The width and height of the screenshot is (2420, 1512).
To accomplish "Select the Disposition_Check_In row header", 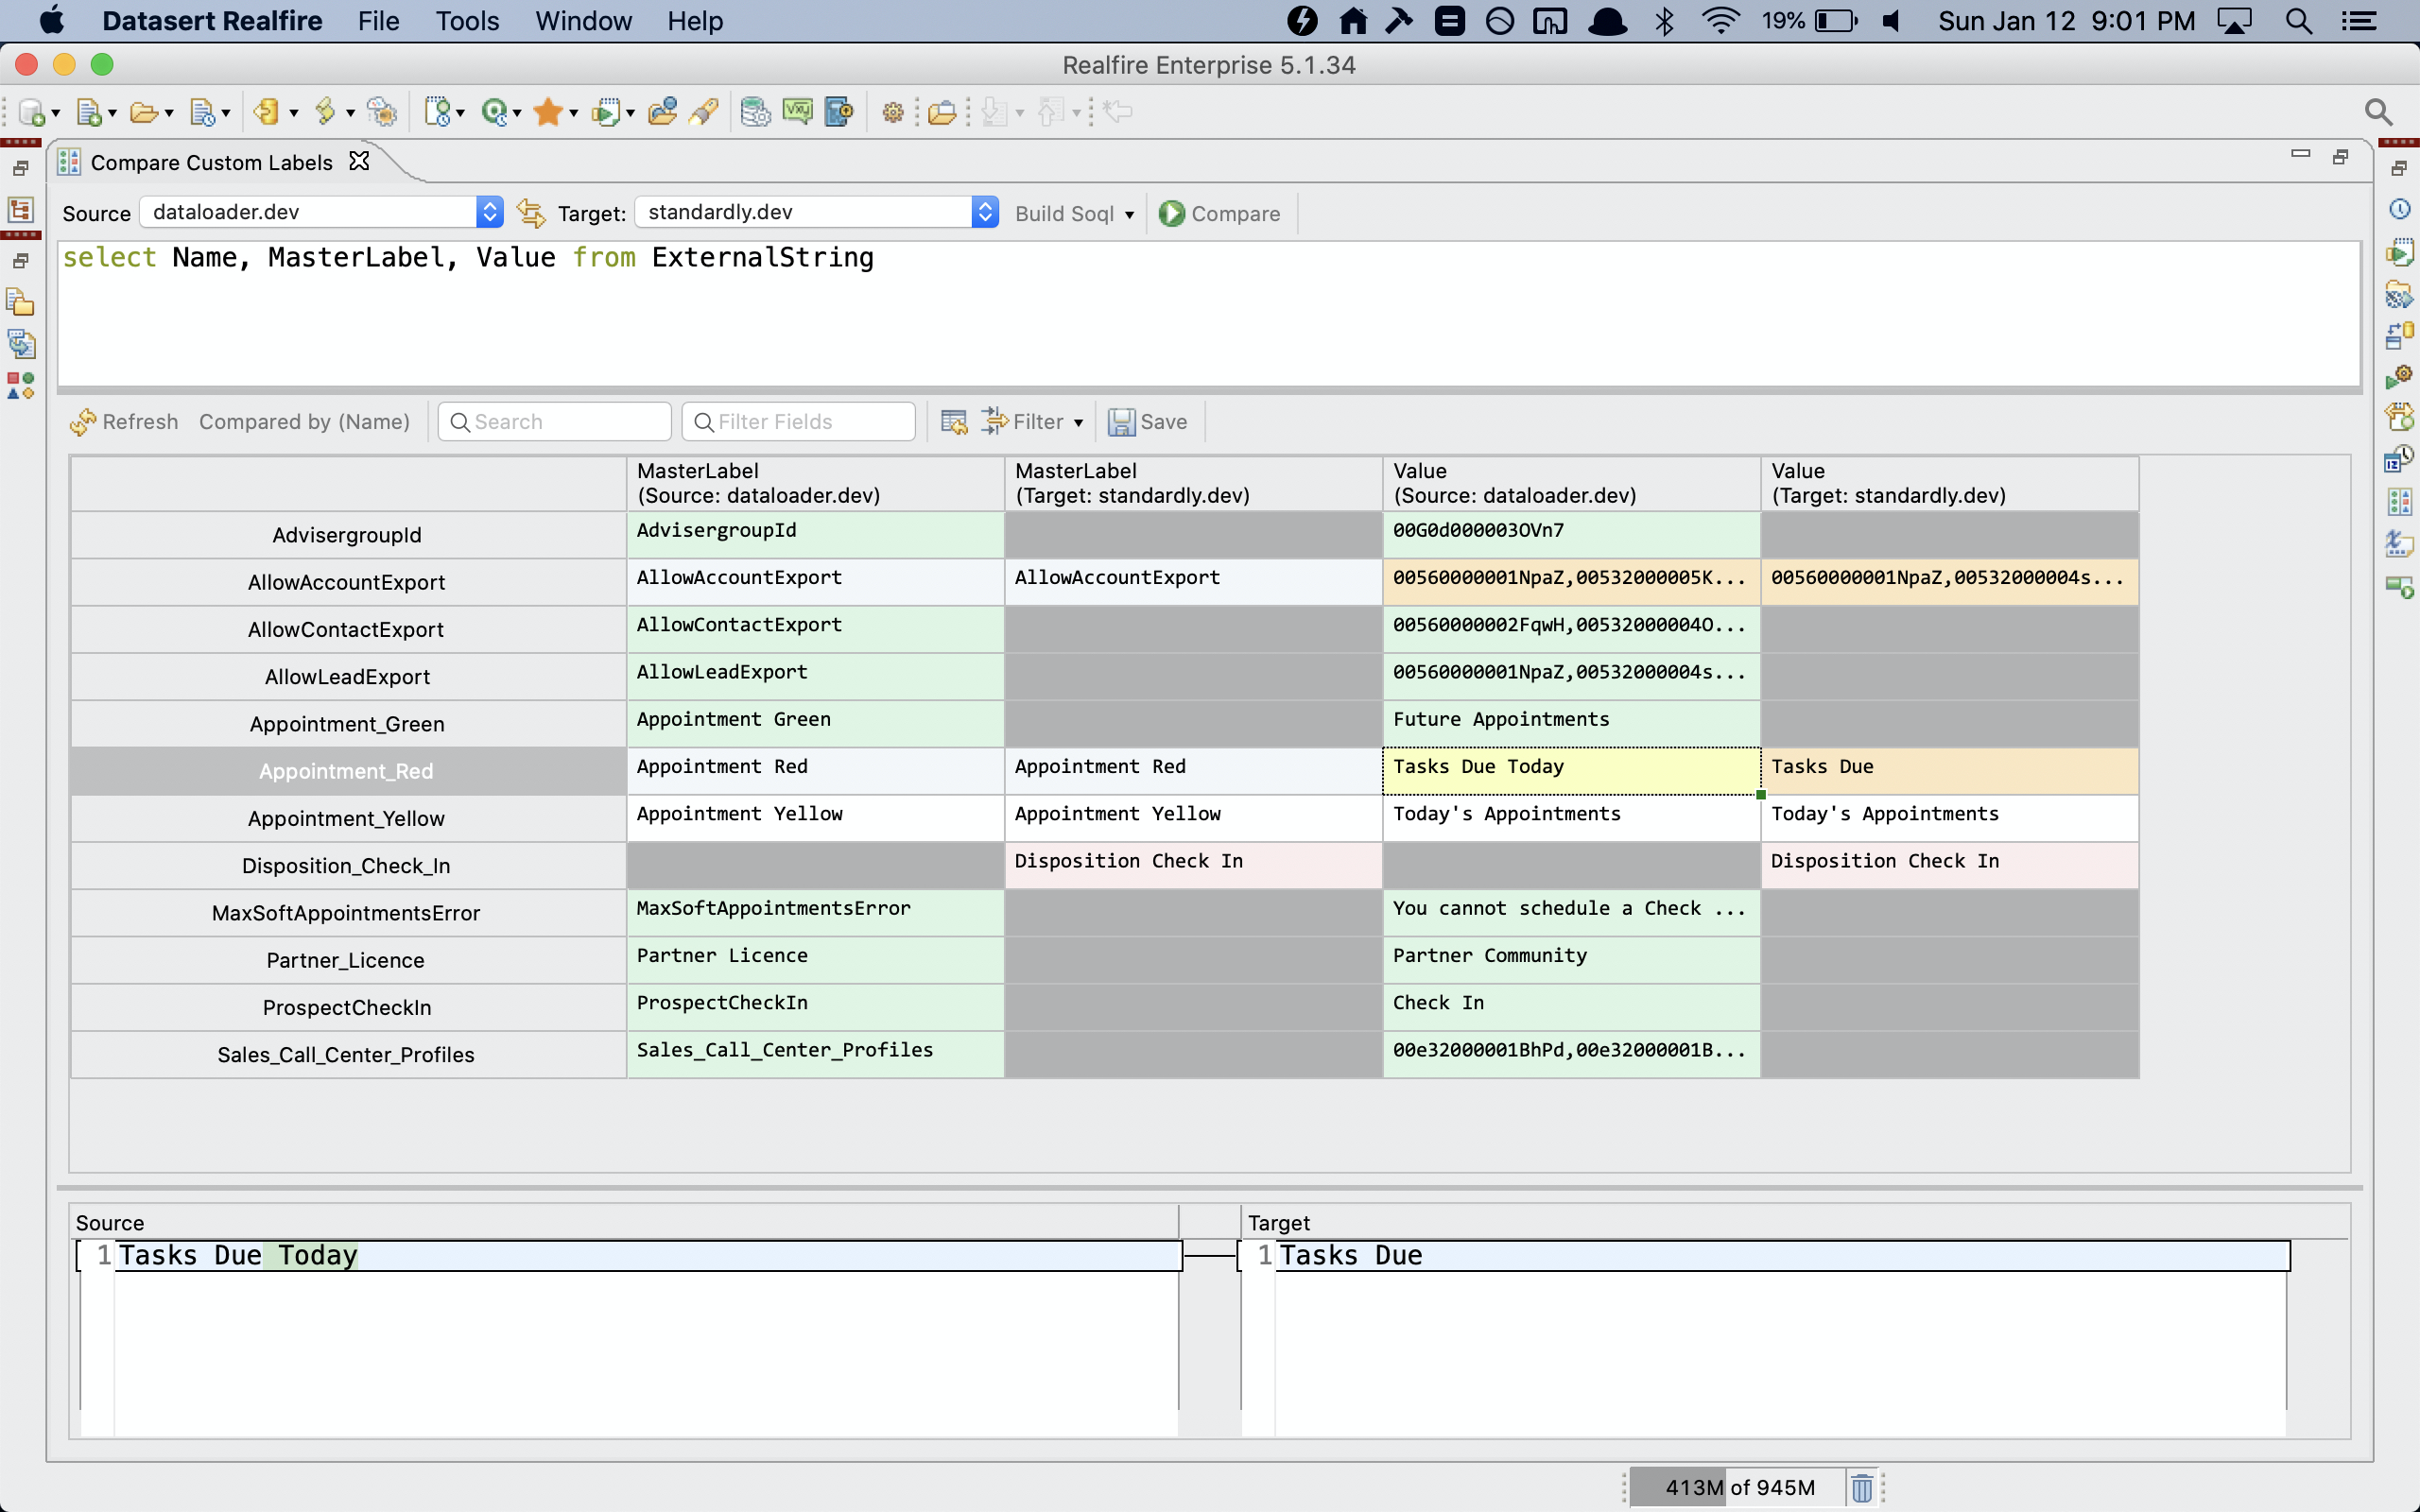I will (347, 866).
